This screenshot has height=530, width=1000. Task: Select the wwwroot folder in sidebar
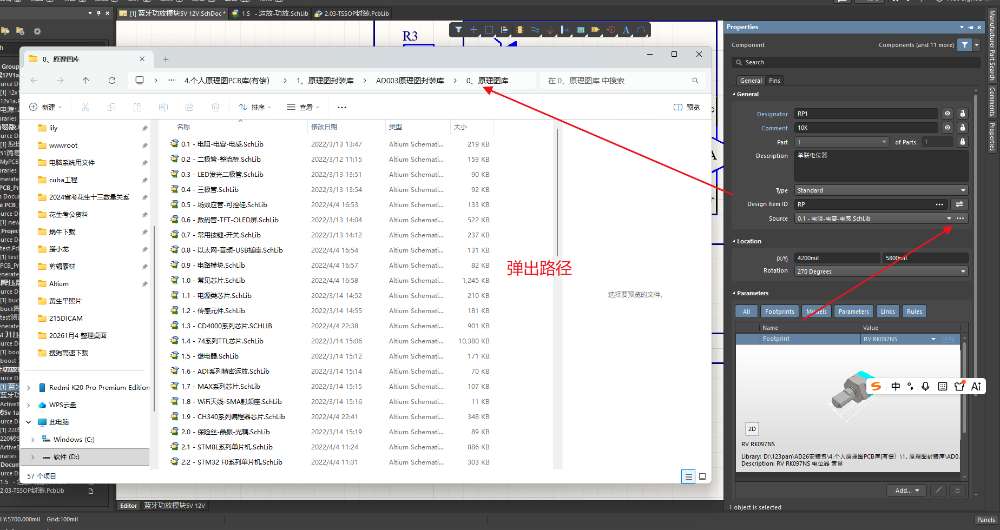(63, 145)
